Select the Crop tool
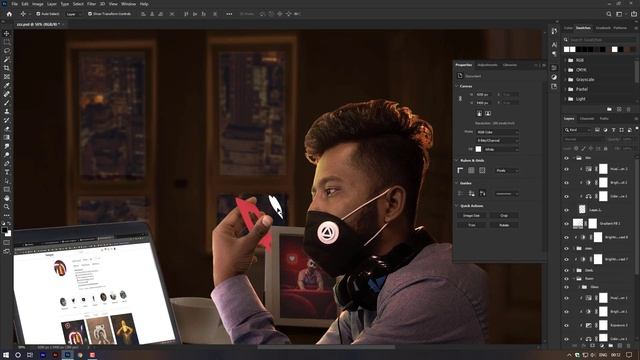This screenshot has height=360, width=640. (x=7, y=68)
